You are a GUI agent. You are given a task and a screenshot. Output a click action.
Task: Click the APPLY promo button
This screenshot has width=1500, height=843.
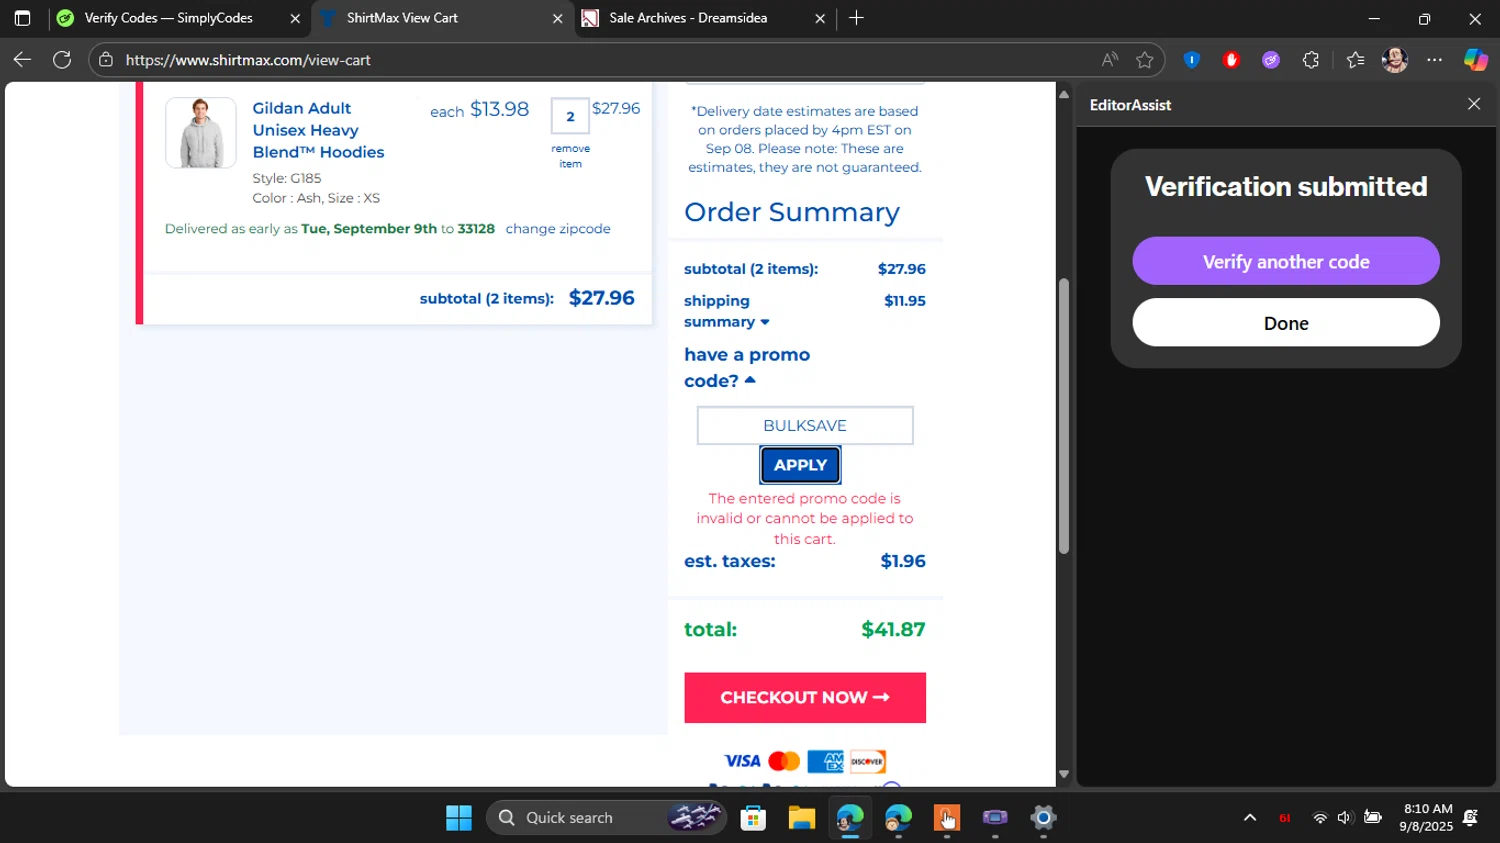pyautogui.click(x=800, y=465)
